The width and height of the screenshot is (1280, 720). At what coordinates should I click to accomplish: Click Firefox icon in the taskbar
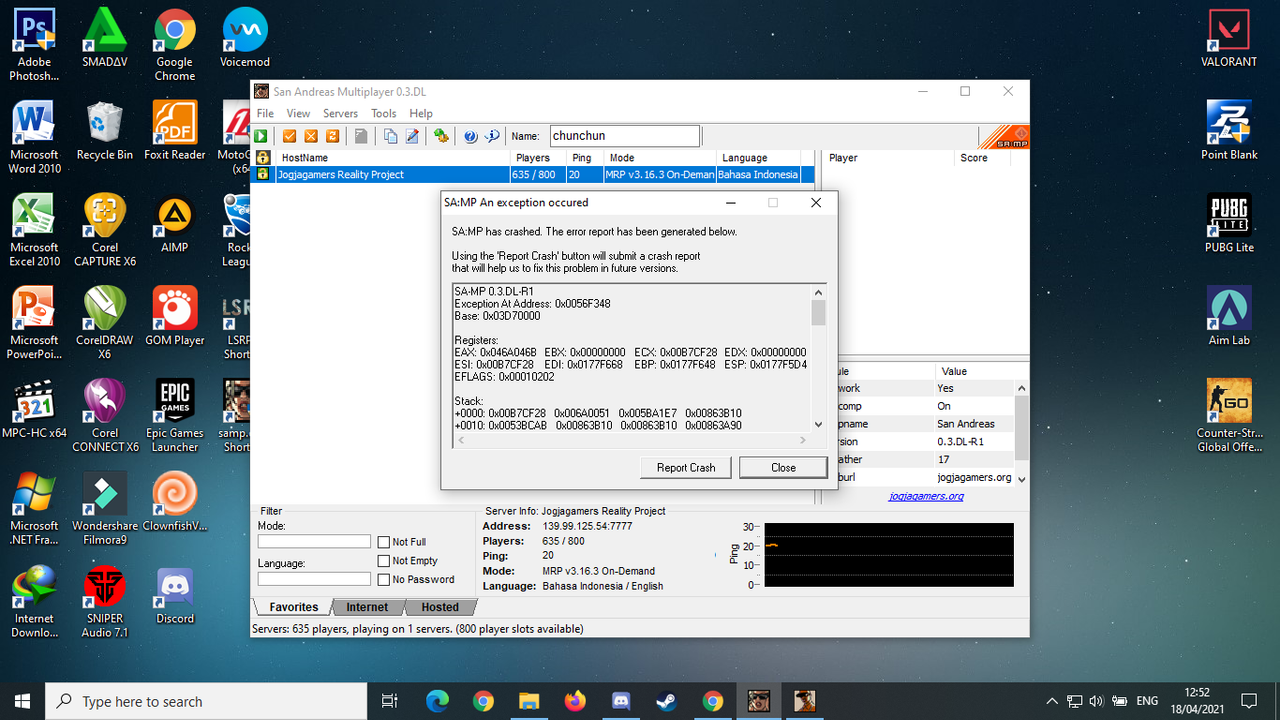(574, 701)
